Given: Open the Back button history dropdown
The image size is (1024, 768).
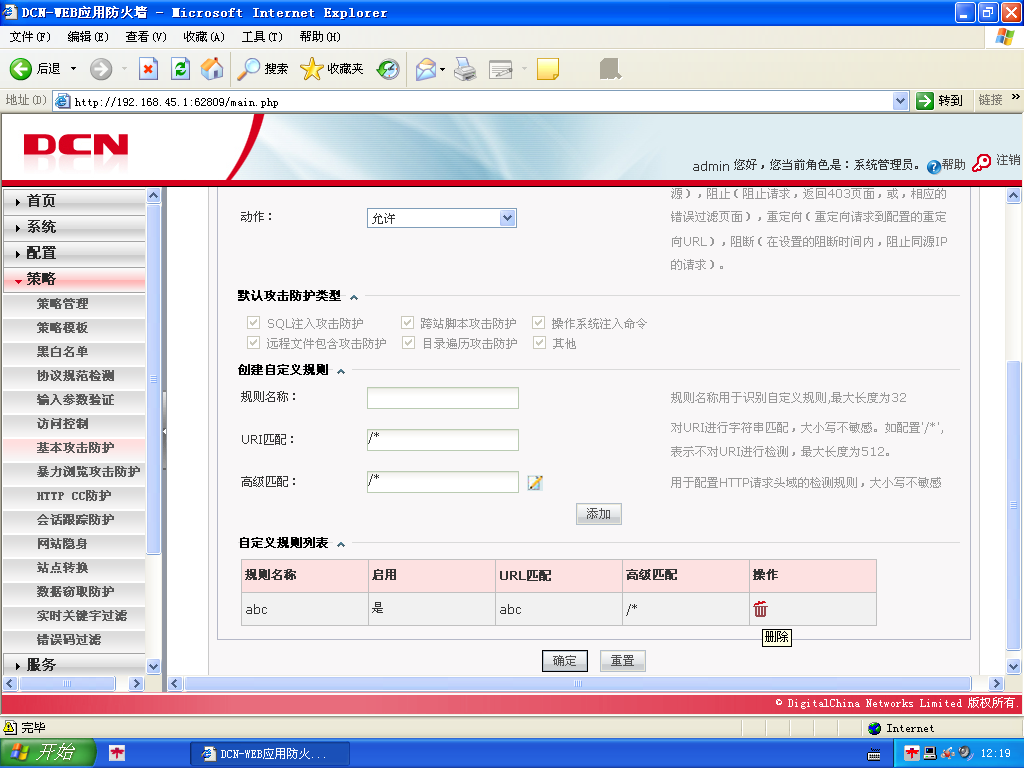Looking at the screenshot, I should tap(73, 69).
